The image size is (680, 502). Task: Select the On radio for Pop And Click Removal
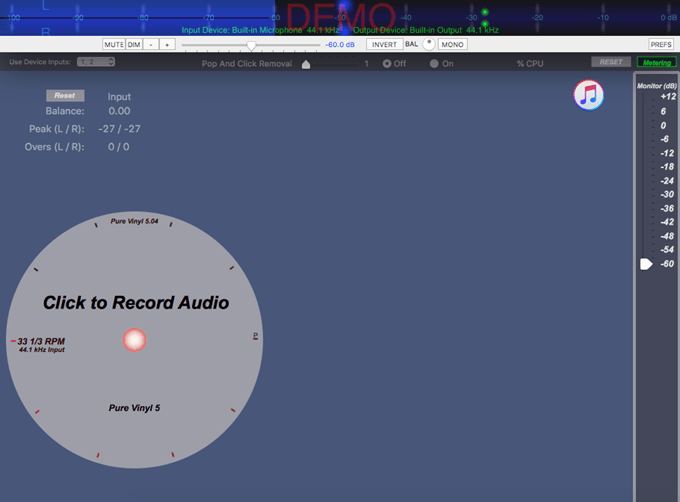pos(434,64)
